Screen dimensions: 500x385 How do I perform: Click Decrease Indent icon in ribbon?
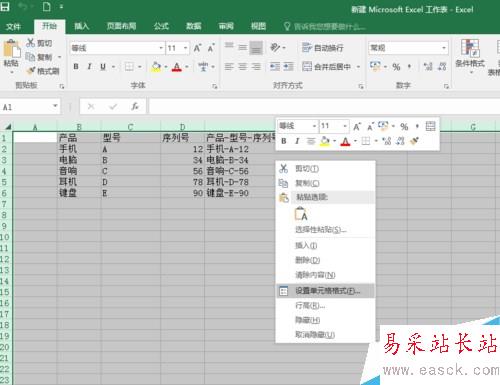point(275,67)
